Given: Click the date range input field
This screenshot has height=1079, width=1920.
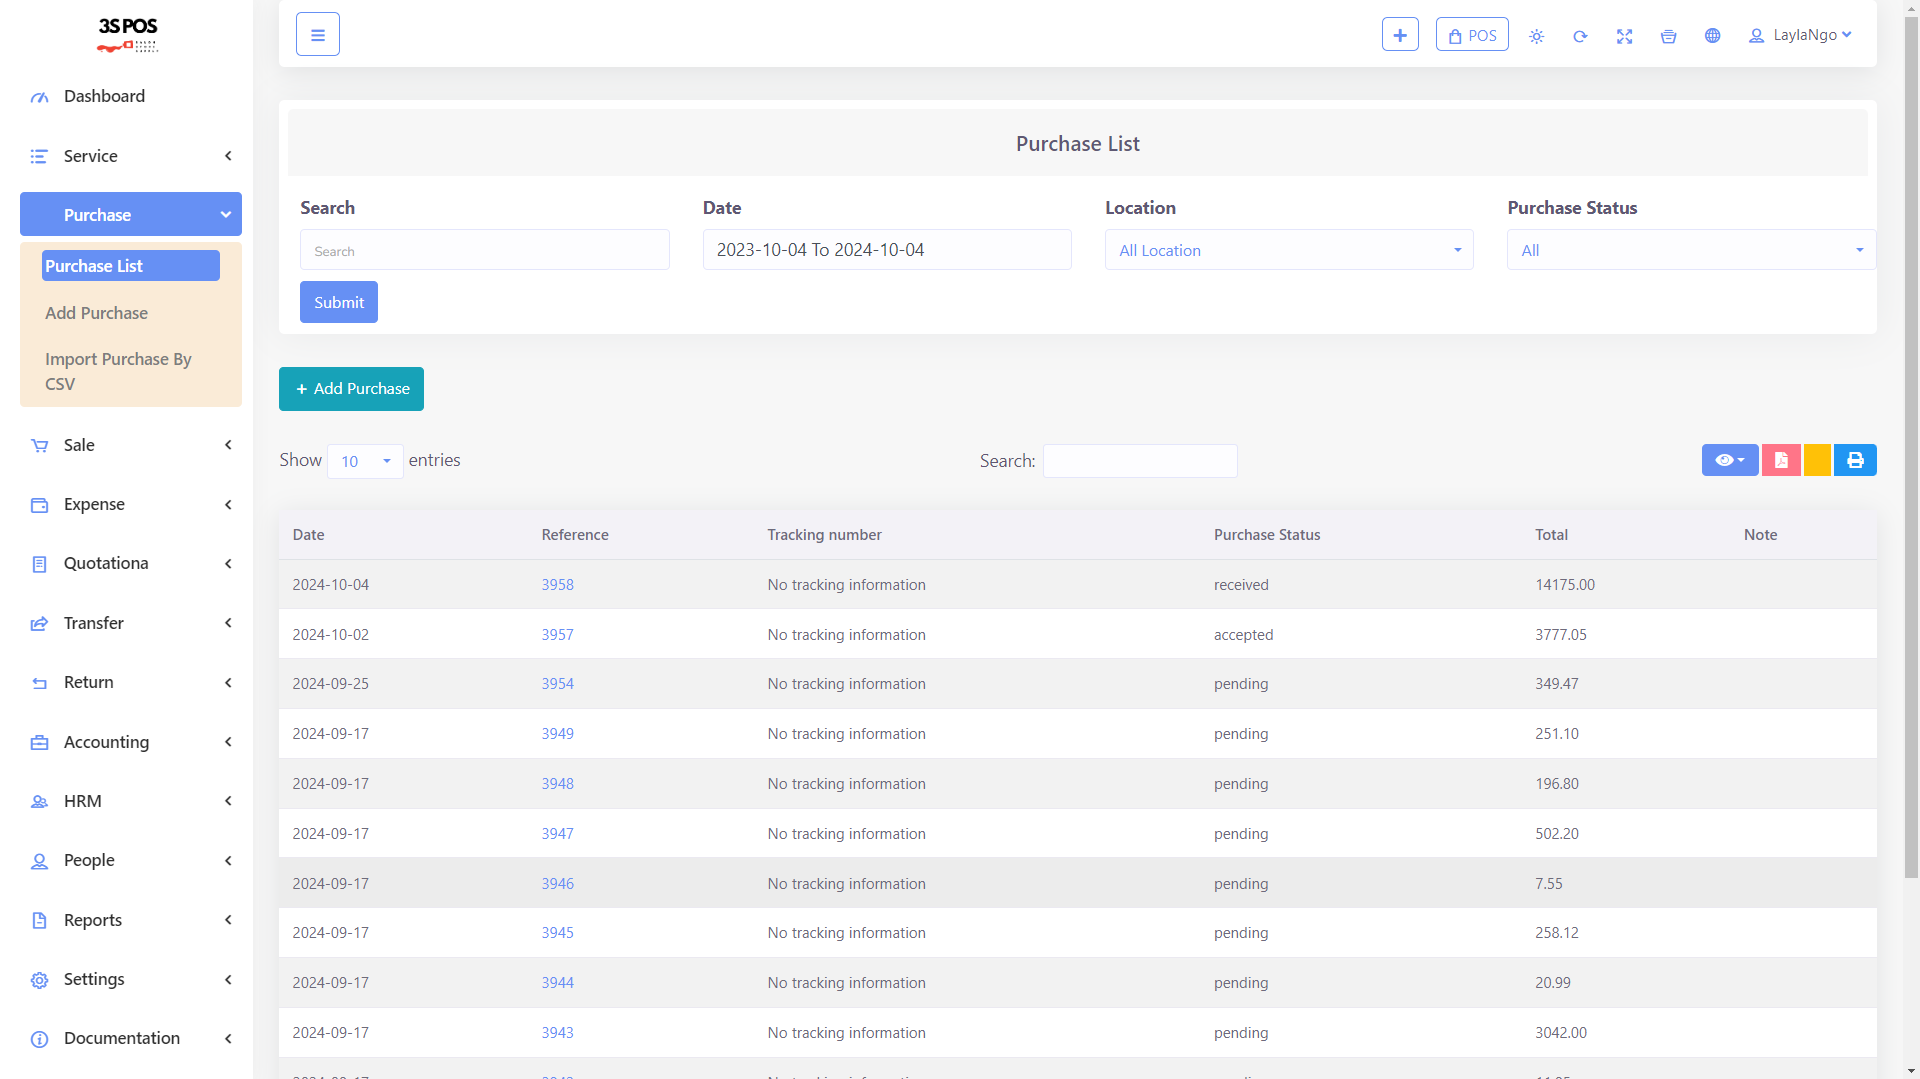Looking at the screenshot, I should tap(886, 250).
